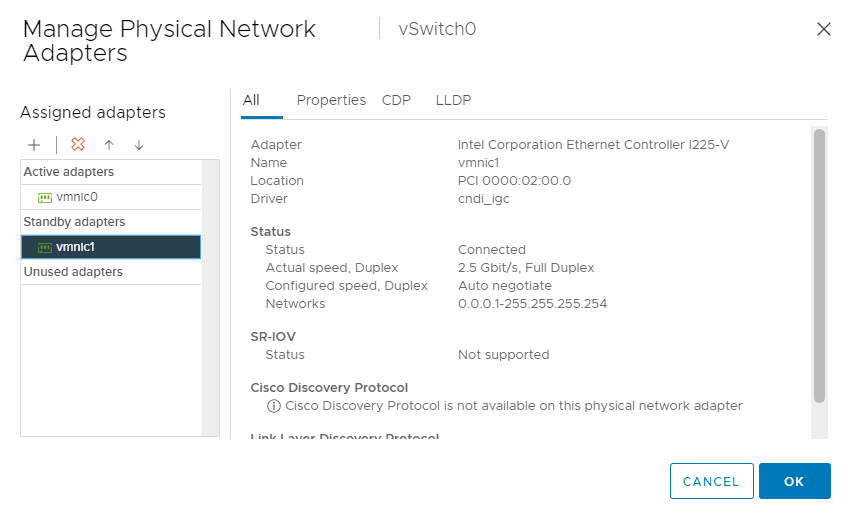Viewport: 845px width, 519px height.
Task: Confirm changes with the OK button
Action: (794, 481)
